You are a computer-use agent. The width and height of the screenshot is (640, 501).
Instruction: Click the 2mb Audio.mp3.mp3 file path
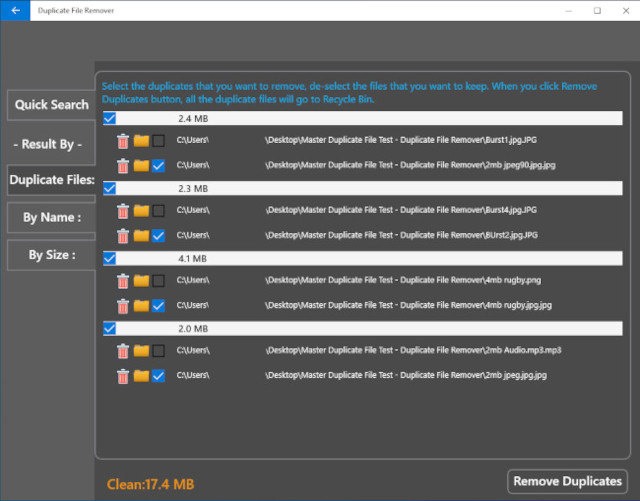click(369, 350)
